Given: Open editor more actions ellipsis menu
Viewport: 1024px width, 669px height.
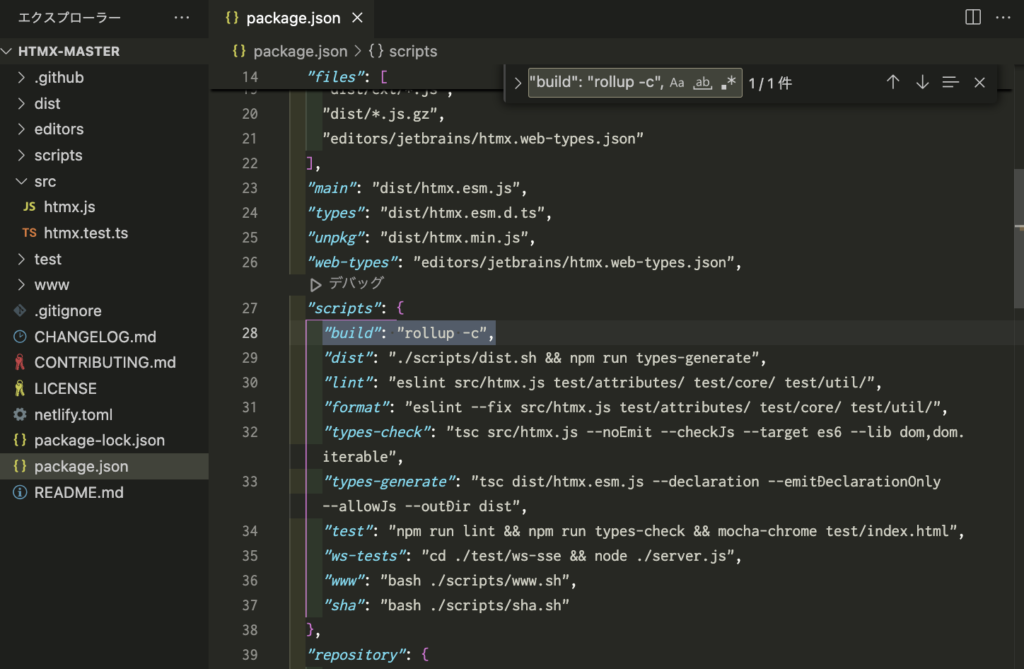Looking at the screenshot, I should coord(1003,18).
